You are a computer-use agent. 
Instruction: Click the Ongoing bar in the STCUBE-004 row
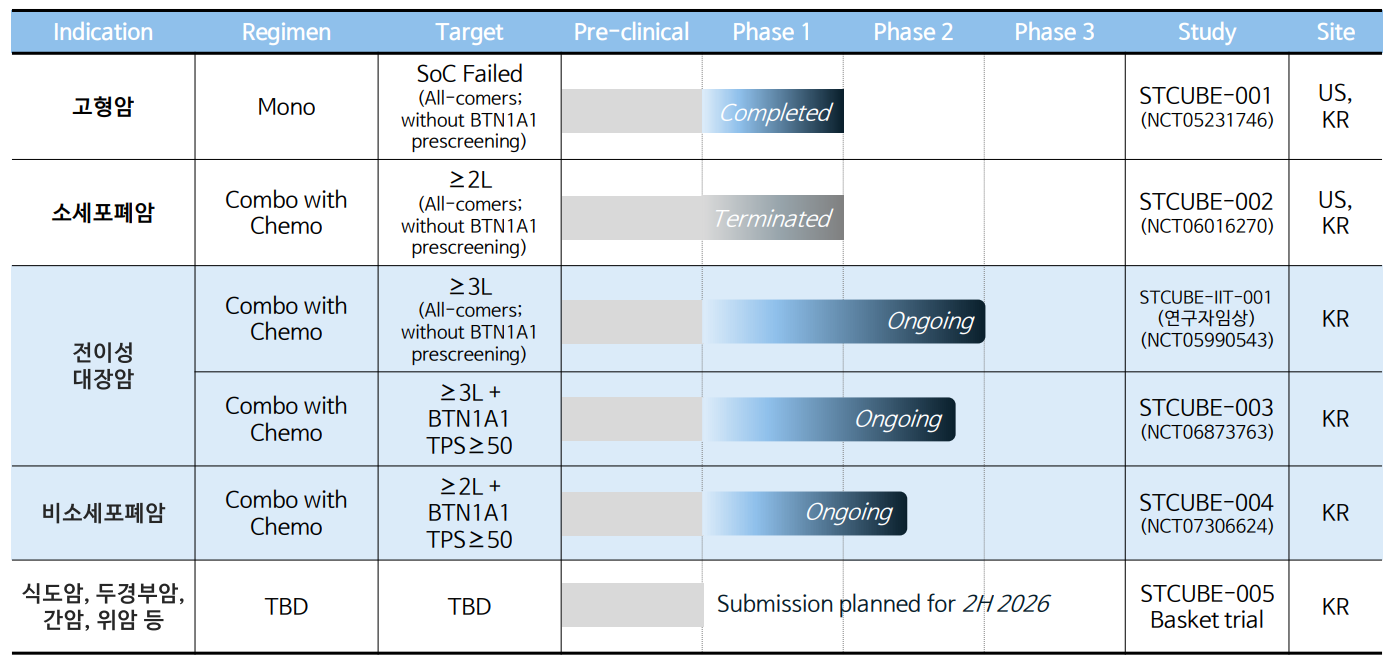coord(805,513)
